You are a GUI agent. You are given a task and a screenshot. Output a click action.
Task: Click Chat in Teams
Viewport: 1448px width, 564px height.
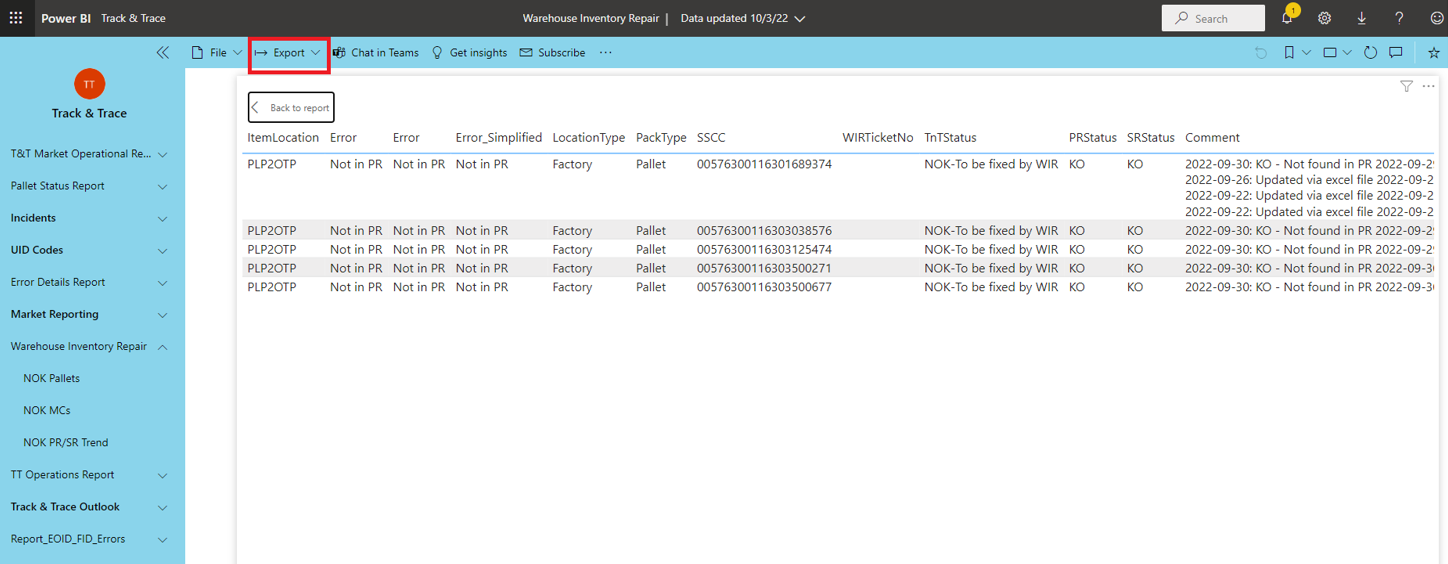click(375, 53)
